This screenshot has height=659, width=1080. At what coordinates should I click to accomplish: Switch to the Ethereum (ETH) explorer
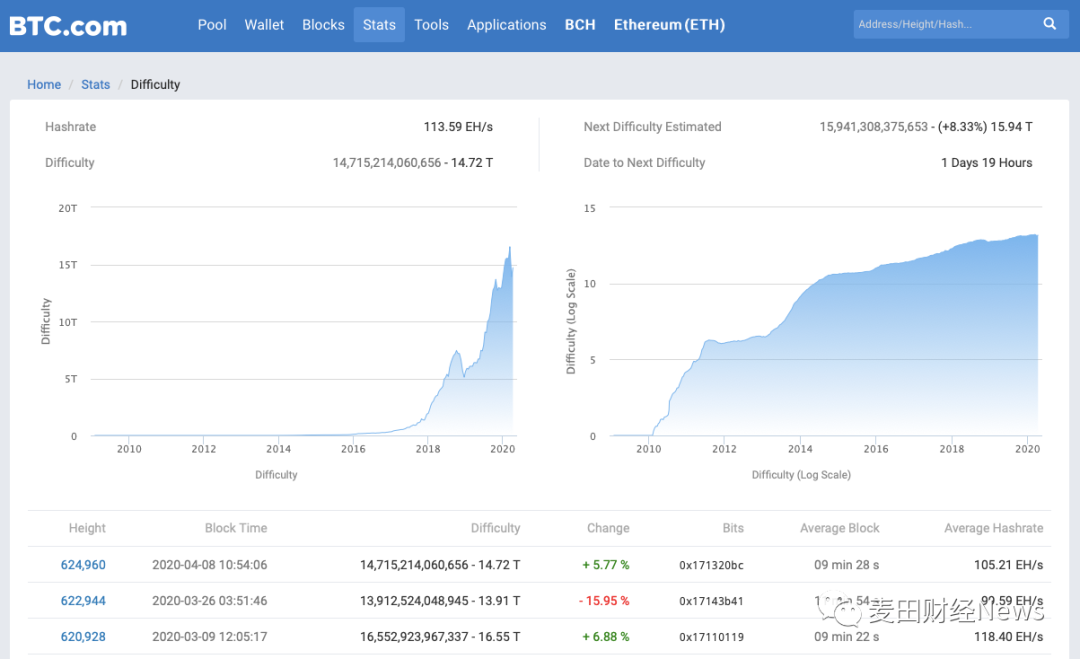click(x=669, y=25)
